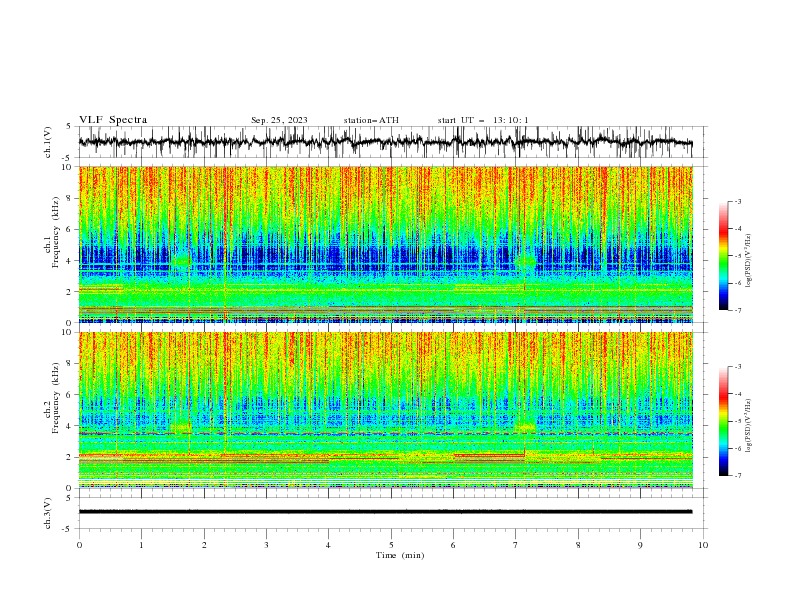Click time axis tick label '0'
The image size is (792, 612).
[x=79, y=545]
